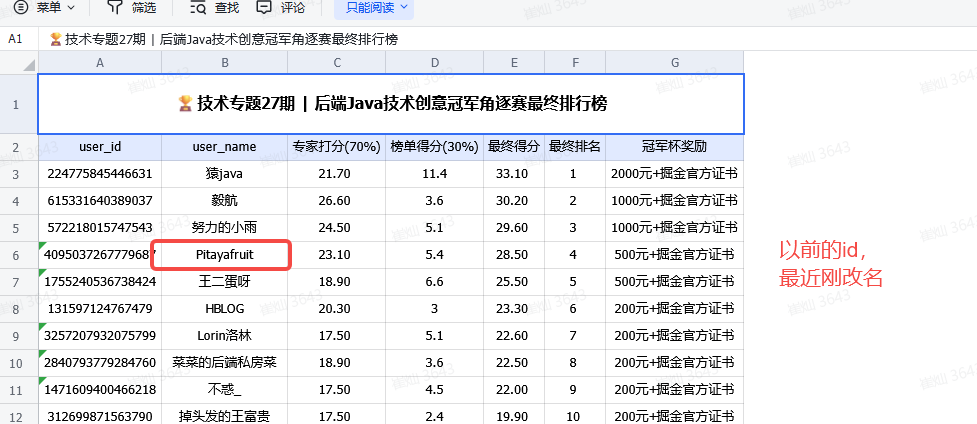977x424 pixels.
Task: Click the 王二蛋呀 name cell
Action: (224, 282)
